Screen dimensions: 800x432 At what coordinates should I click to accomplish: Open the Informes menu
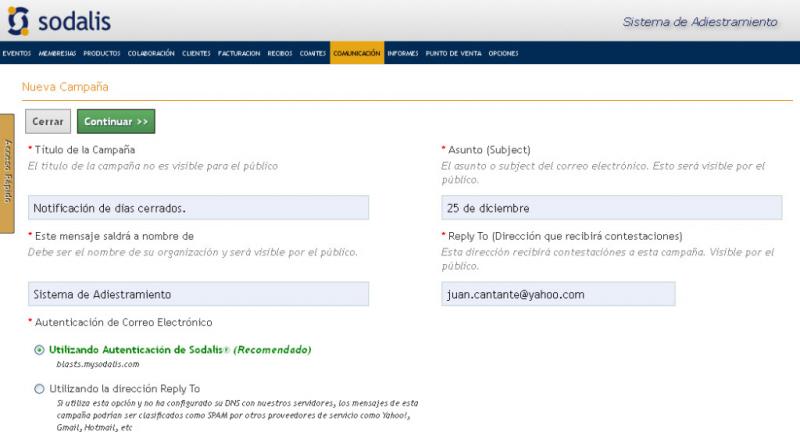(402, 53)
